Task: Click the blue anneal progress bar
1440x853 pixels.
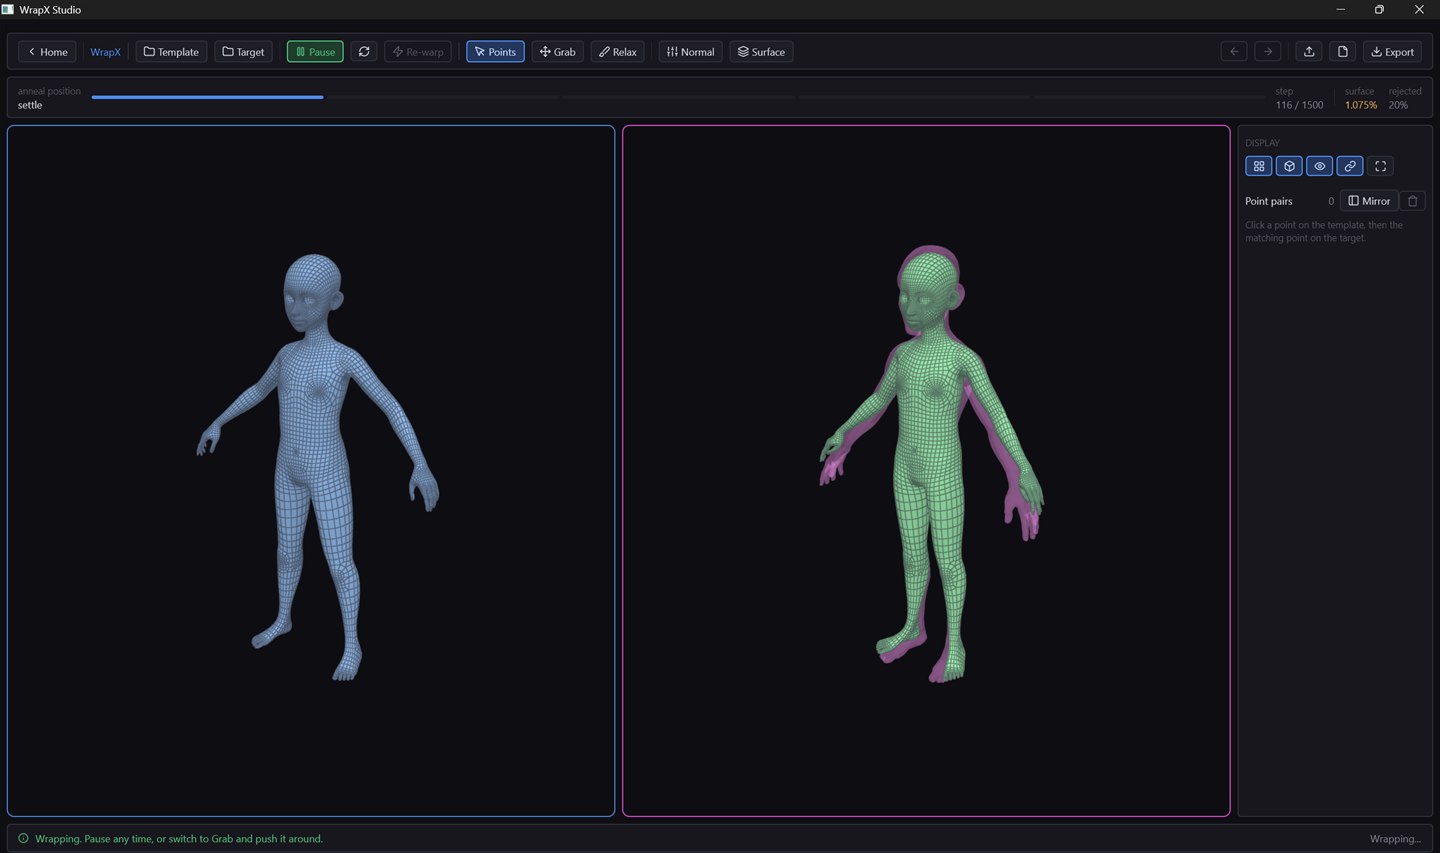Action: tap(207, 97)
